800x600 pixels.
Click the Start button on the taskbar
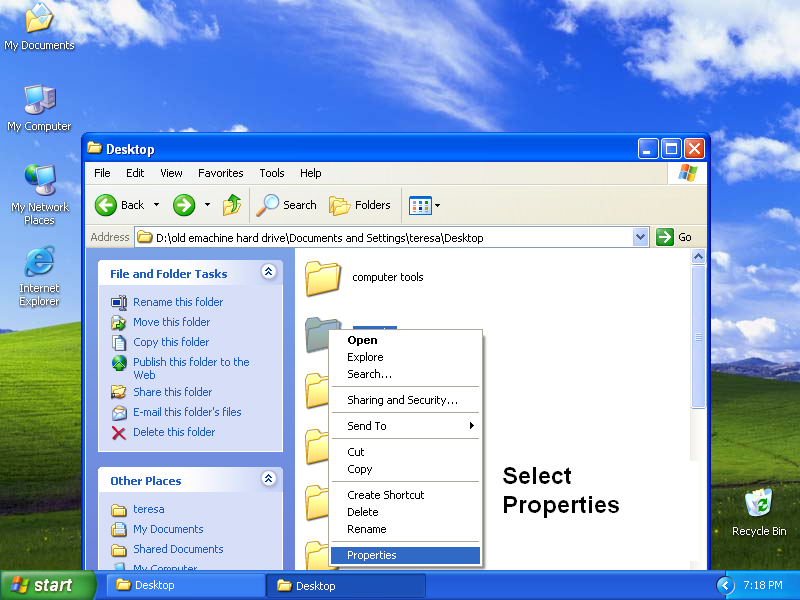(x=40, y=585)
